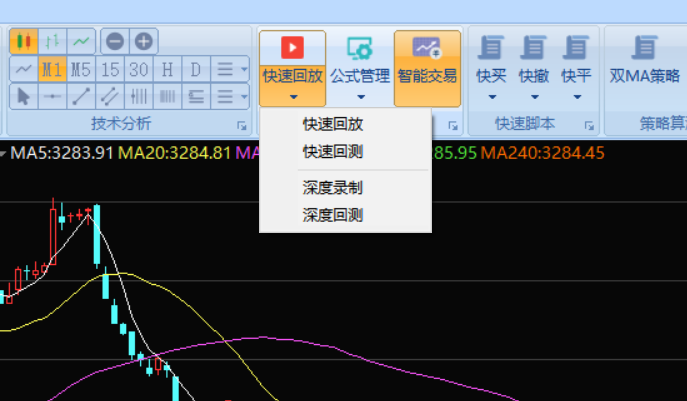Open group launcher right of 智能交易

[453, 126]
